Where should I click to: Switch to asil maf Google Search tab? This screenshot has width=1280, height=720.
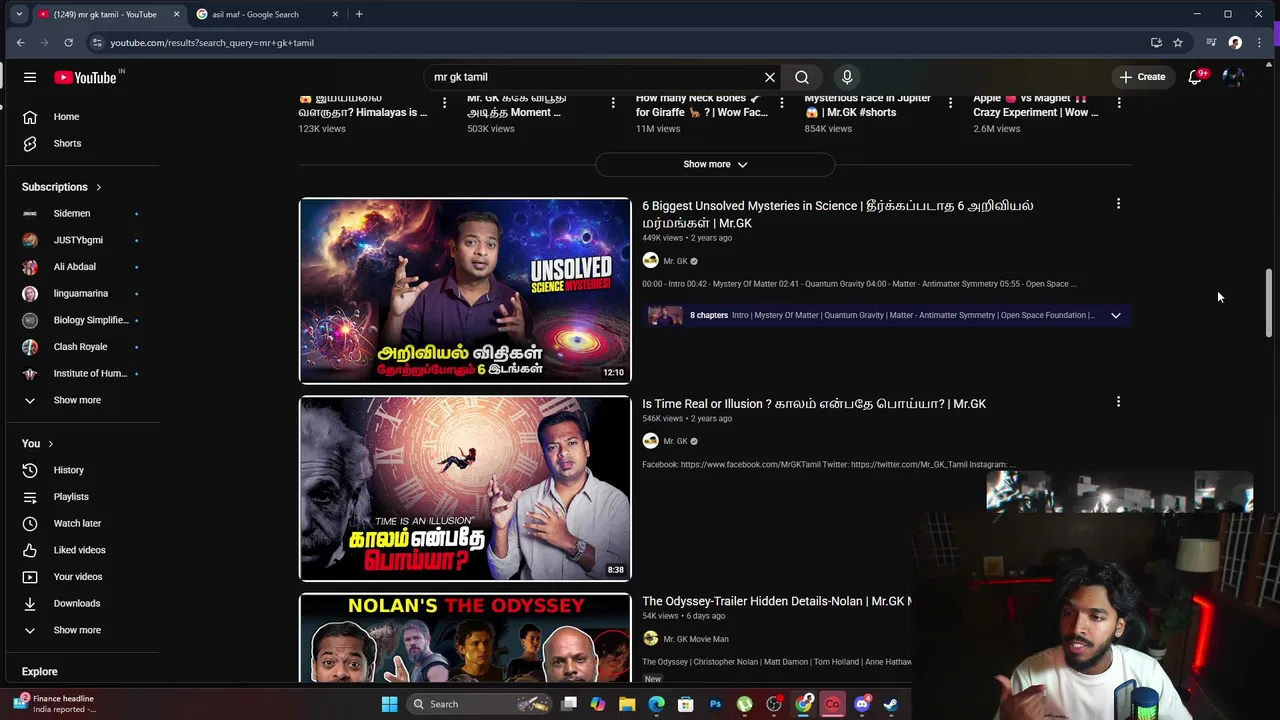267,14
